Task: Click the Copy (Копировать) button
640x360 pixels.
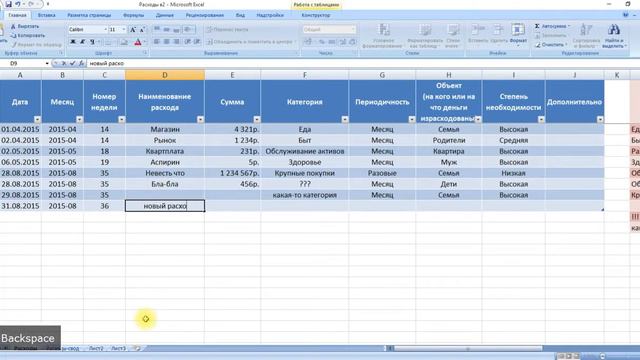Action: point(27,36)
